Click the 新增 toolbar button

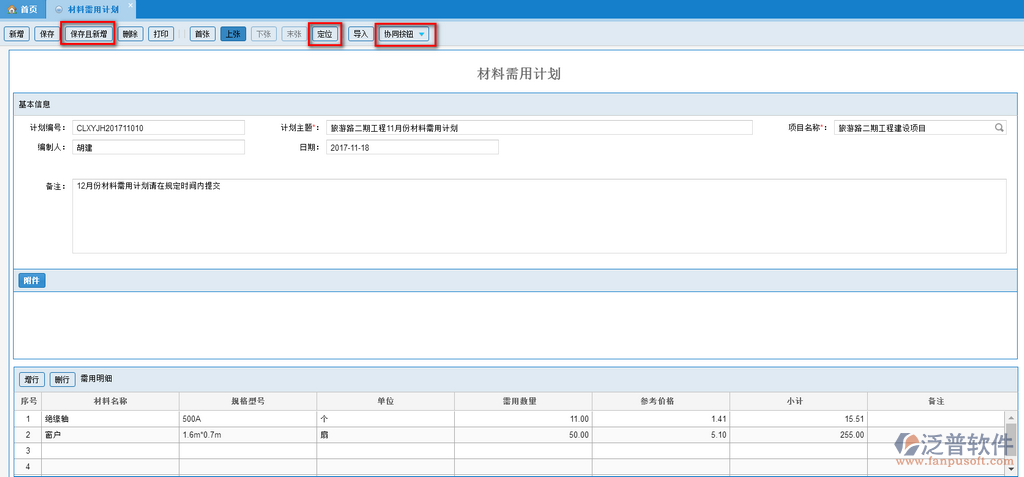pos(17,34)
